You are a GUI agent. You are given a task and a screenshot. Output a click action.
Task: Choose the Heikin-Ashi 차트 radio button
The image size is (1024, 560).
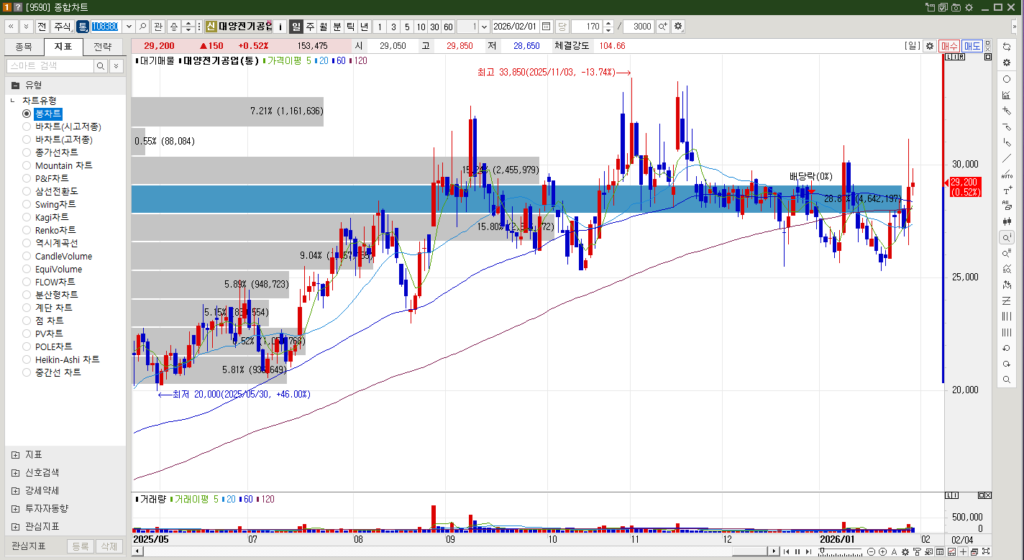27,359
